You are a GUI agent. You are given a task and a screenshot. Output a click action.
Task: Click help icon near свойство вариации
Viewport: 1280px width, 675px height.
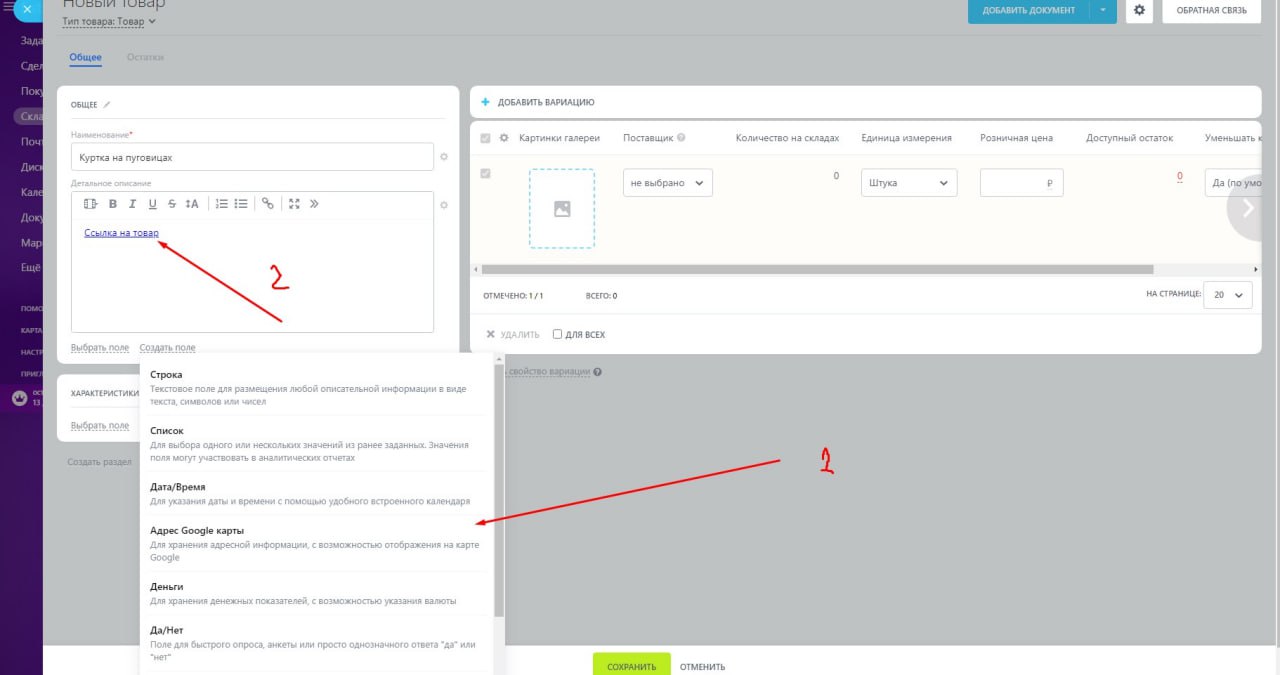[598, 372]
